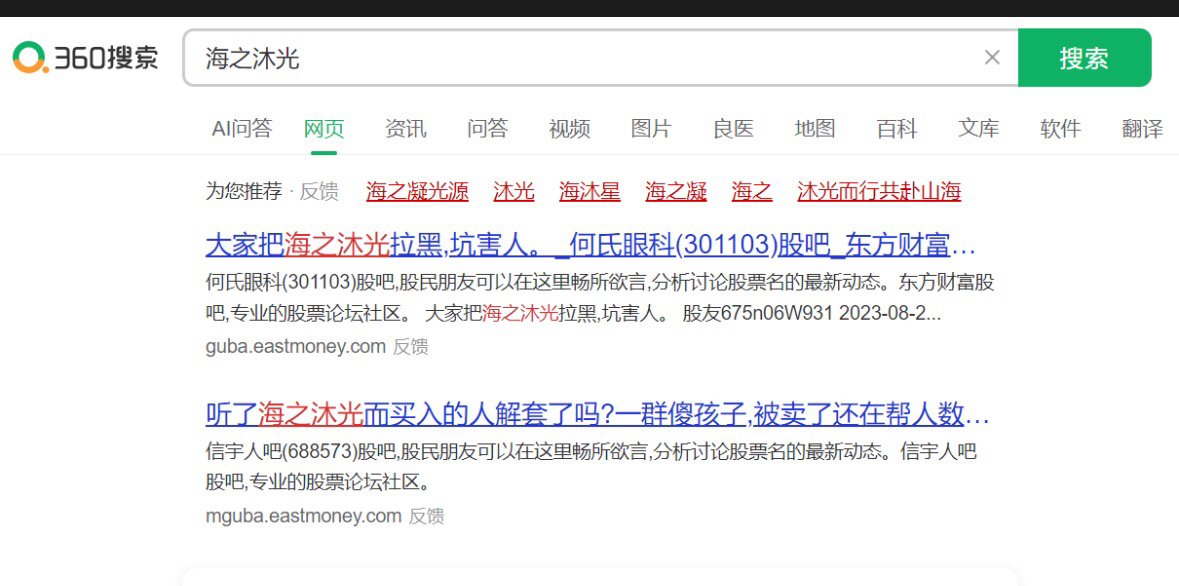Open suggested search 海之凝光源

click(417, 191)
